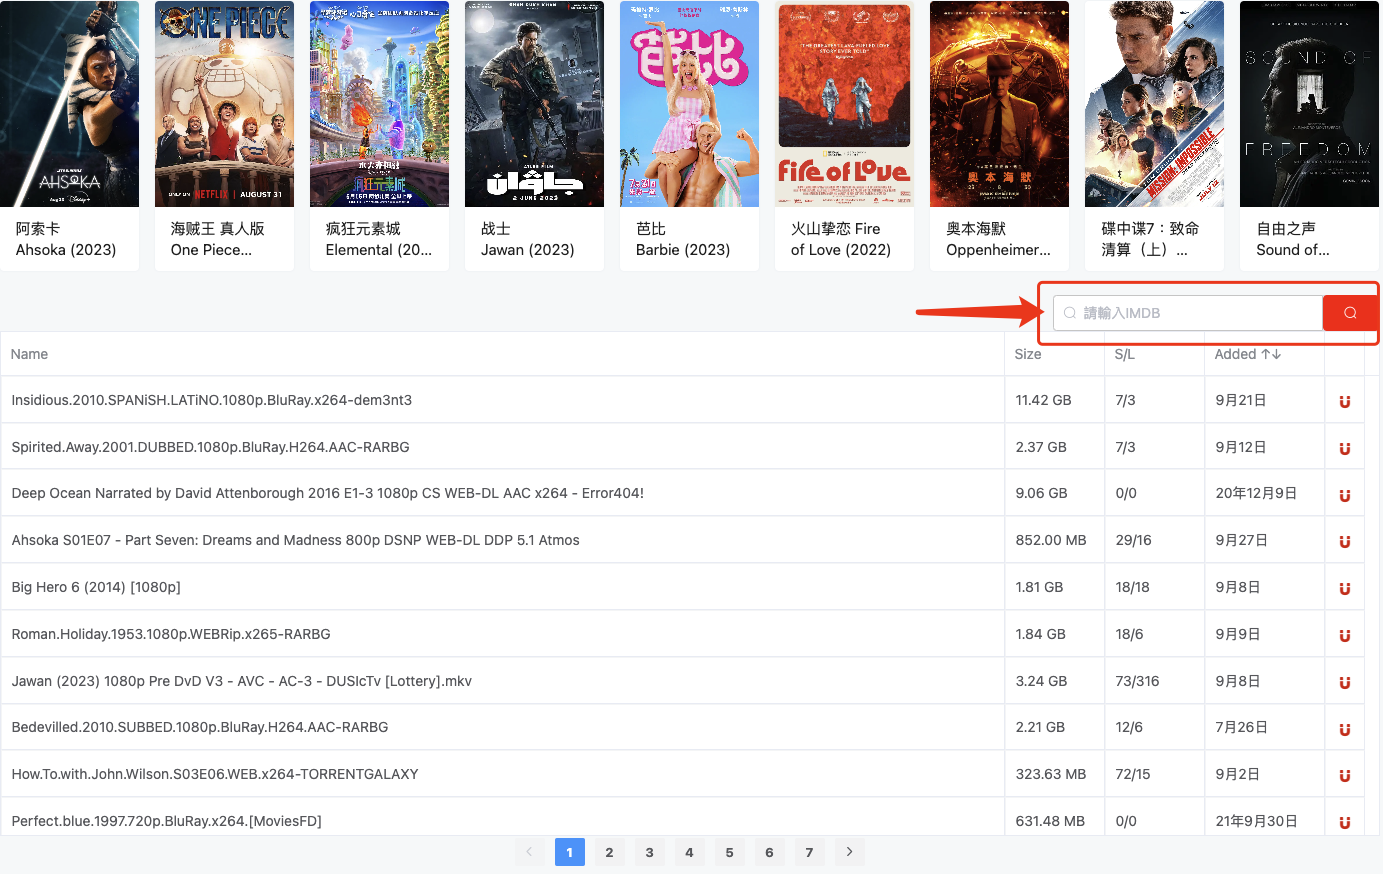This screenshot has height=874, width=1383.
Task: Open Ahsoka S01E07 Part Seven entry
Action: point(295,540)
